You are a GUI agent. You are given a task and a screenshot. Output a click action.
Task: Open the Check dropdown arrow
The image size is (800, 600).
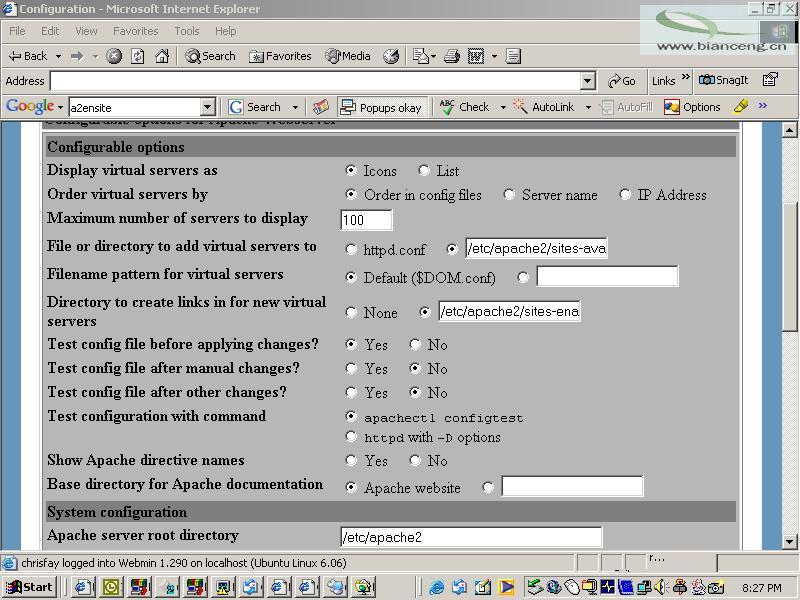click(503, 107)
